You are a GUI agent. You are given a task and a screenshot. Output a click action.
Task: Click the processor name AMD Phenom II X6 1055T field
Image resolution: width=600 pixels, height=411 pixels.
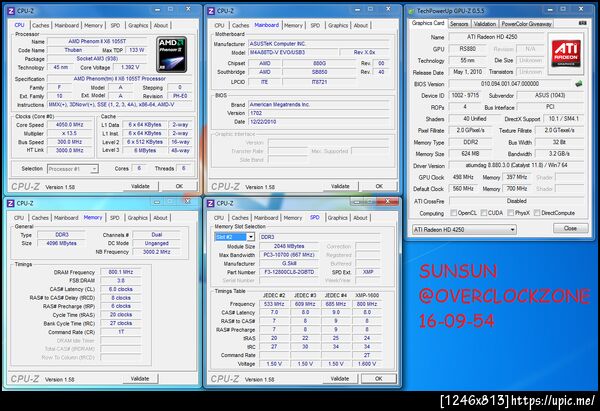tap(97, 41)
